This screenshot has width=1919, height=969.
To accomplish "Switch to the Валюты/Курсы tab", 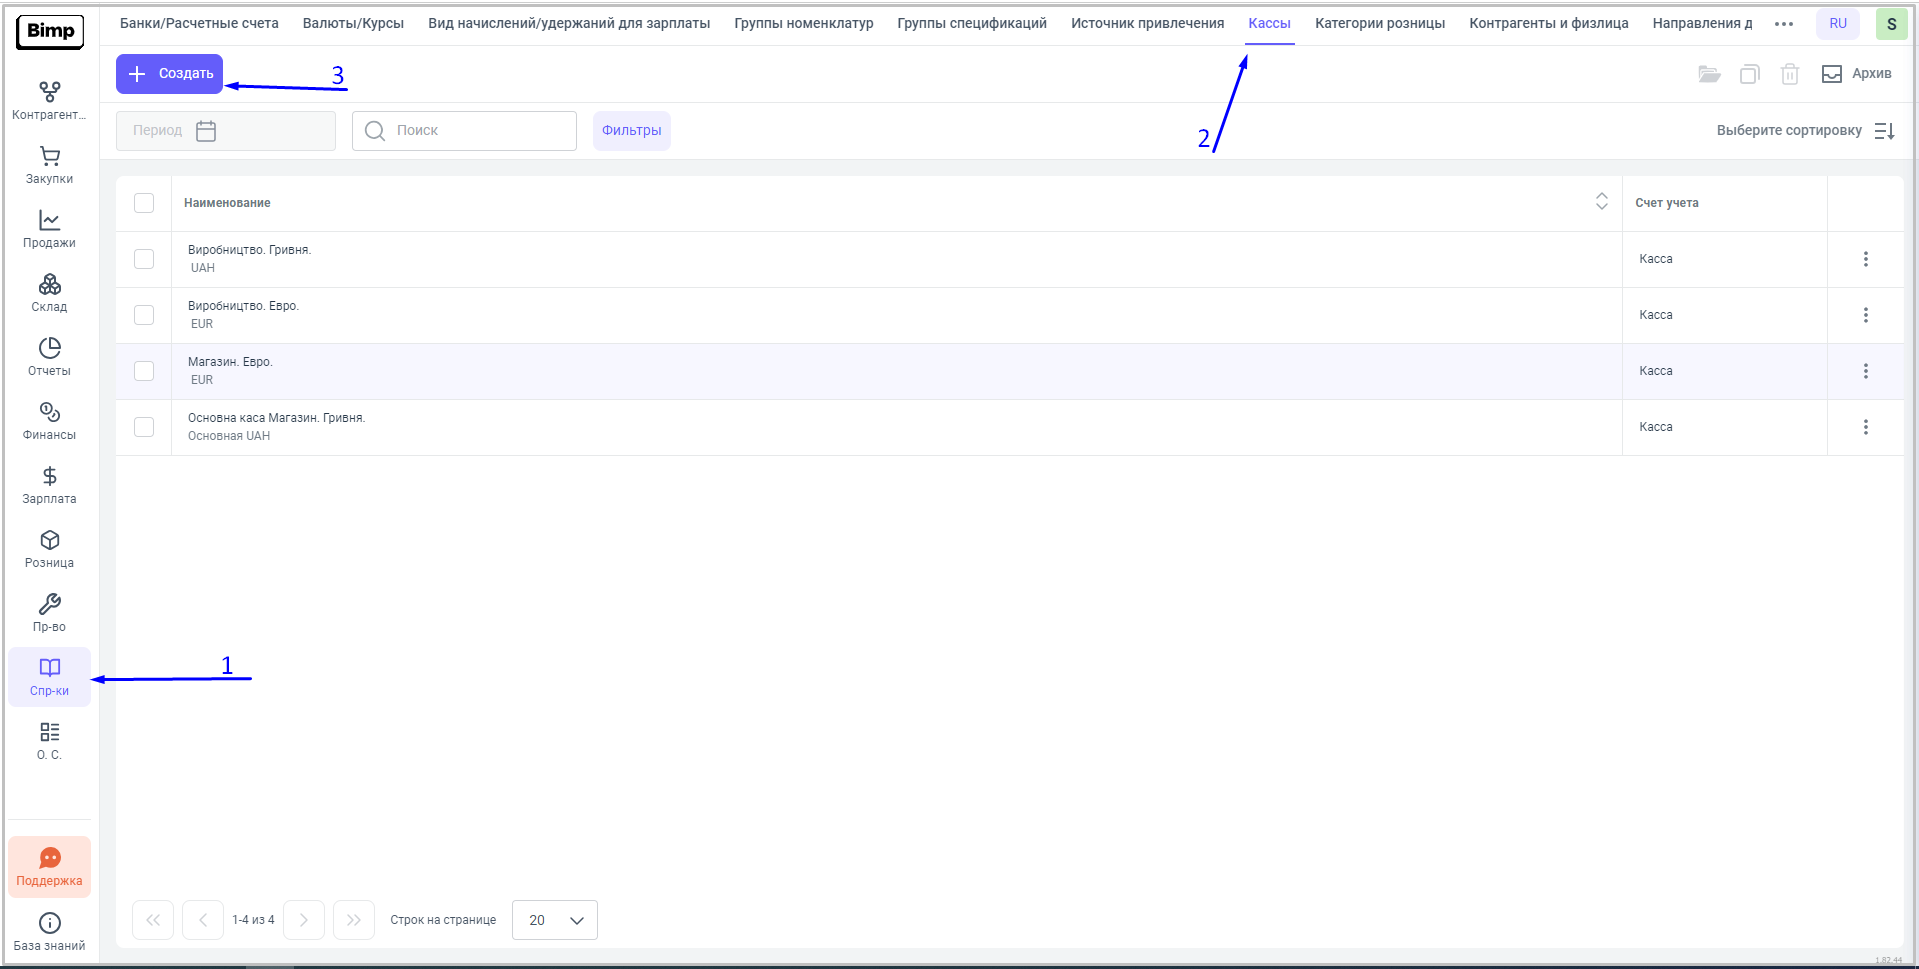I will click(353, 23).
